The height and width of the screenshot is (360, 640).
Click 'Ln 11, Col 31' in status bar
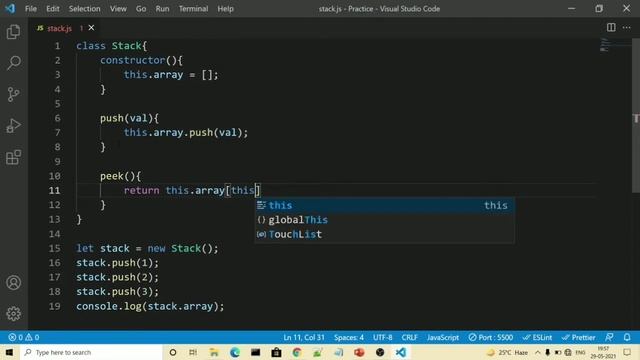point(304,338)
